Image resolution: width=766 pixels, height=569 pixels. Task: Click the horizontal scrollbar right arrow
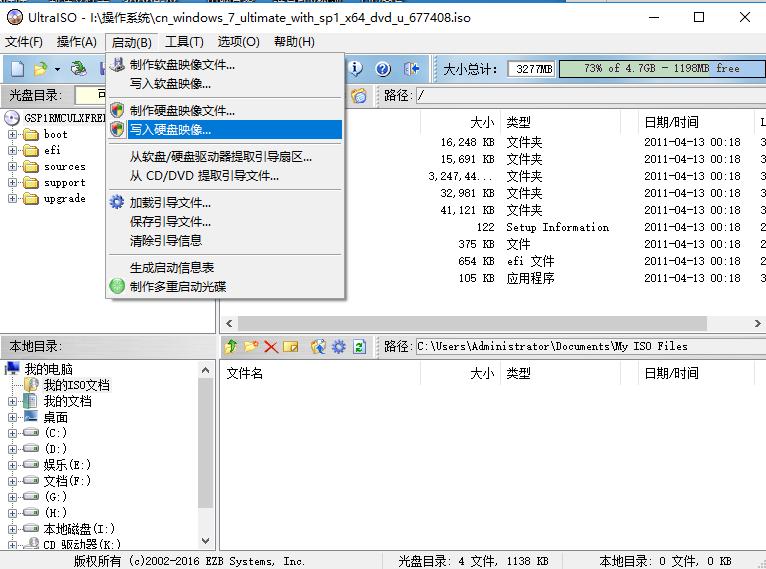[x=757, y=323]
